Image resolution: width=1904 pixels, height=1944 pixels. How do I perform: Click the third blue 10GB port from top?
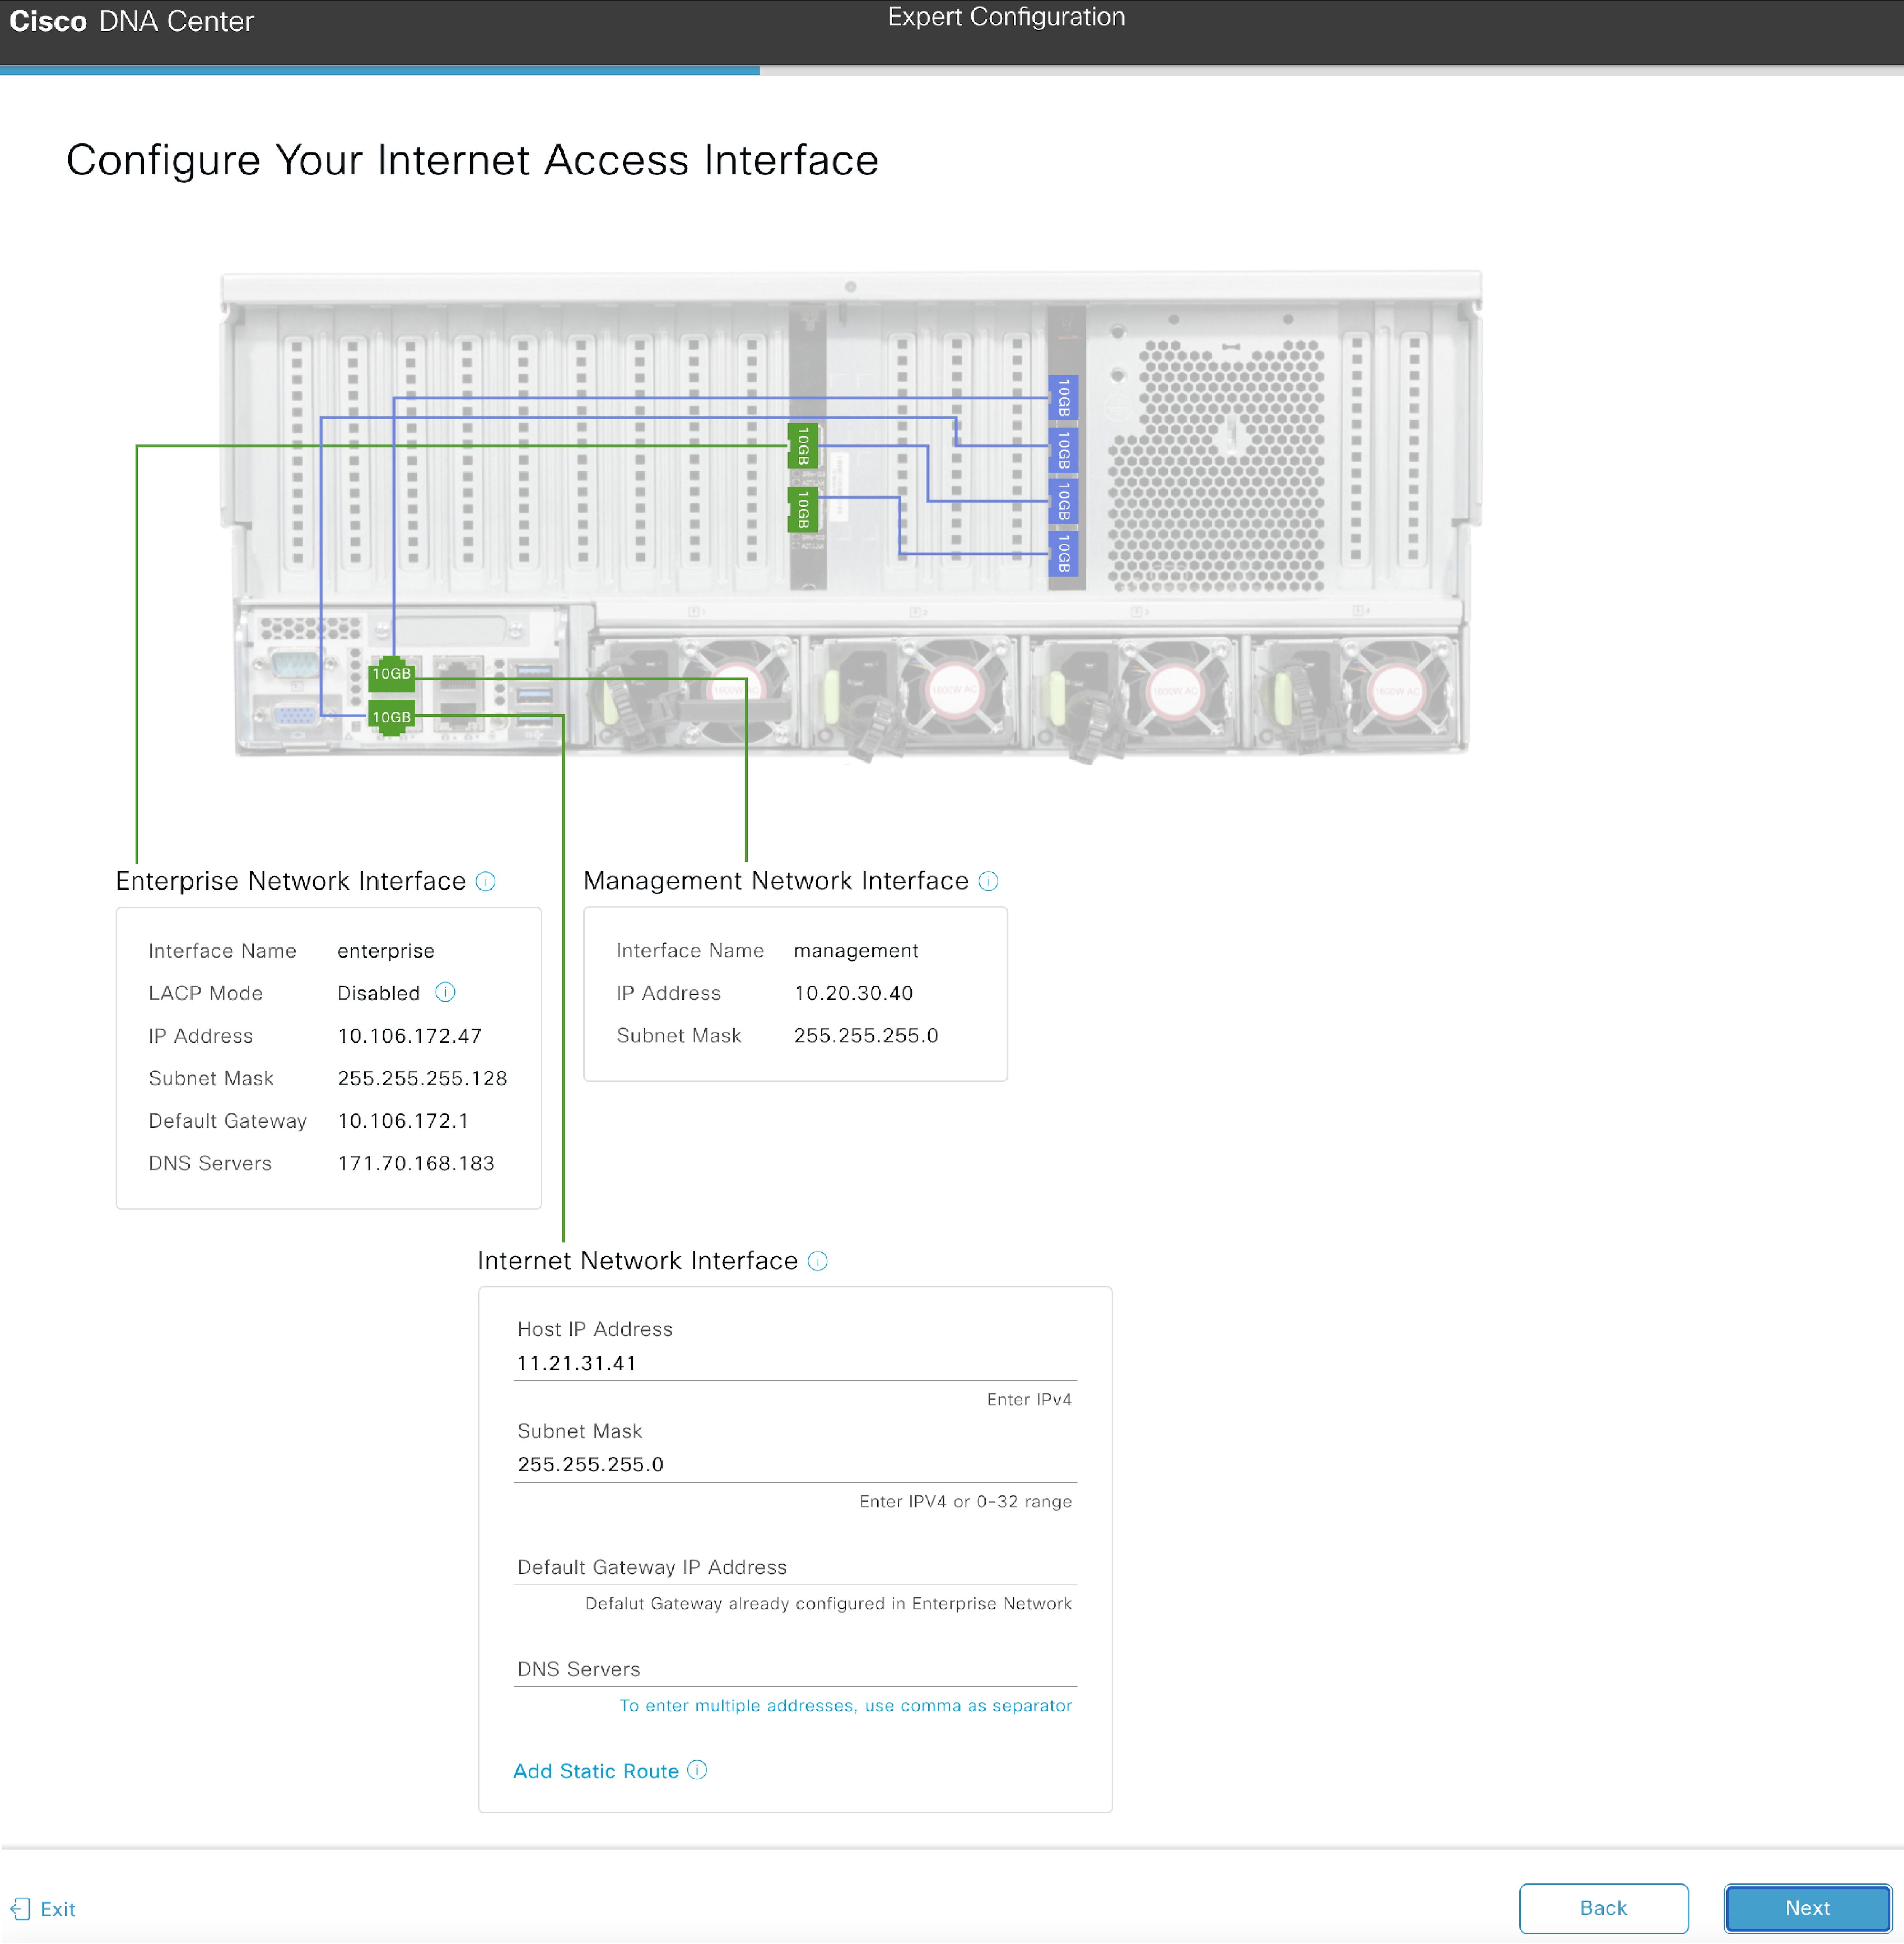[x=1064, y=501]
